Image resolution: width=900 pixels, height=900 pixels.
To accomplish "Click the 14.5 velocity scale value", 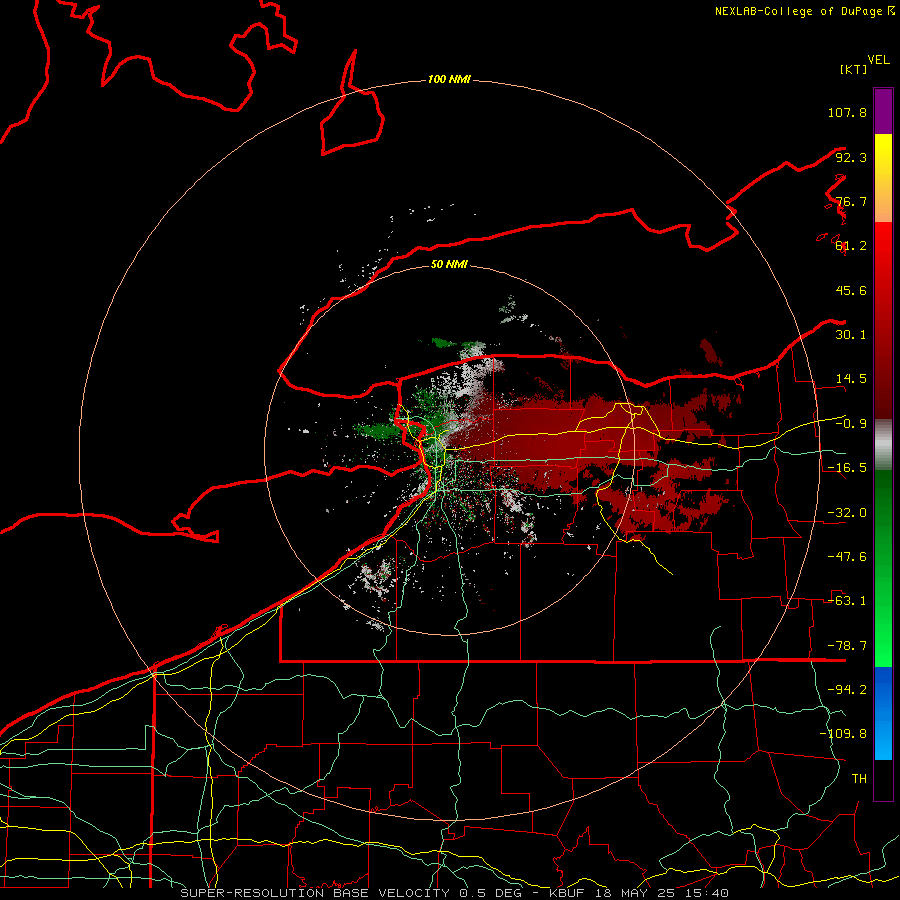I will point(851,379).
